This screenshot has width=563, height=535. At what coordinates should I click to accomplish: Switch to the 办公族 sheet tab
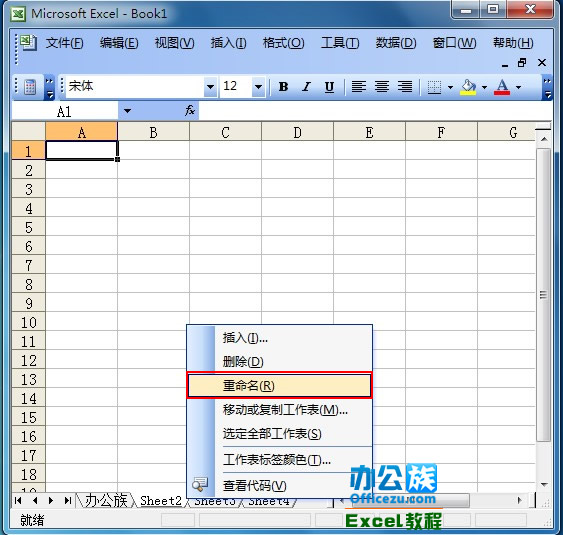click(106, 500)
